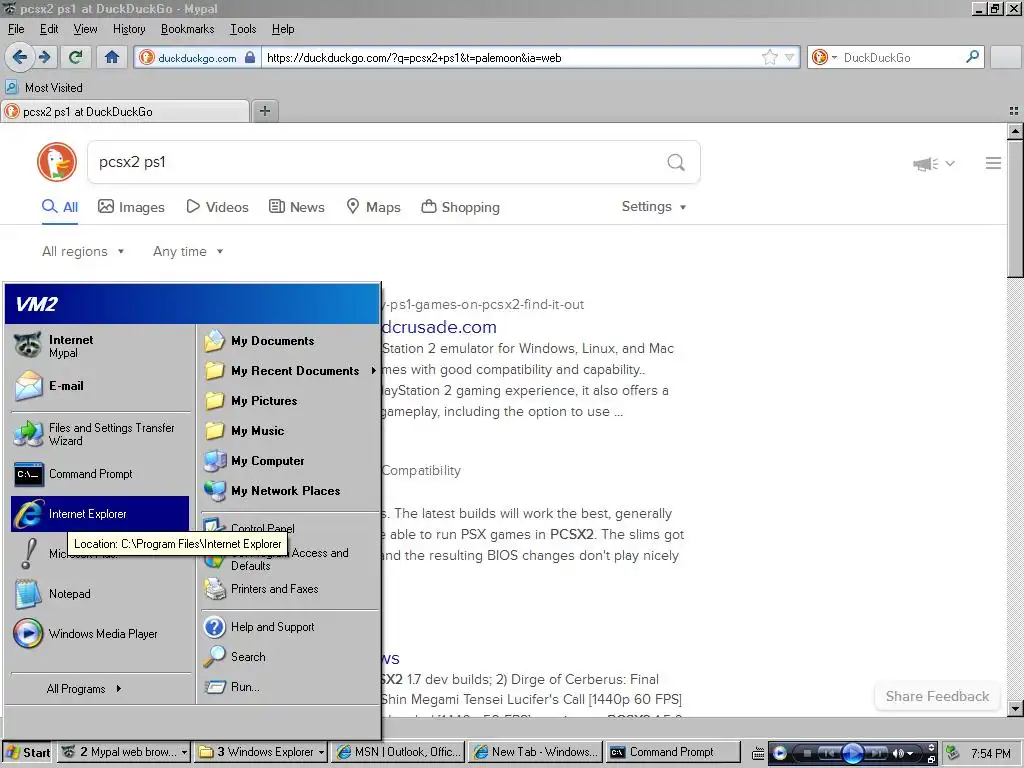Restore the Media Player from taskbar toolbar
The height and width of the screenshot is (768, 1024).
(x=931, y=759)
